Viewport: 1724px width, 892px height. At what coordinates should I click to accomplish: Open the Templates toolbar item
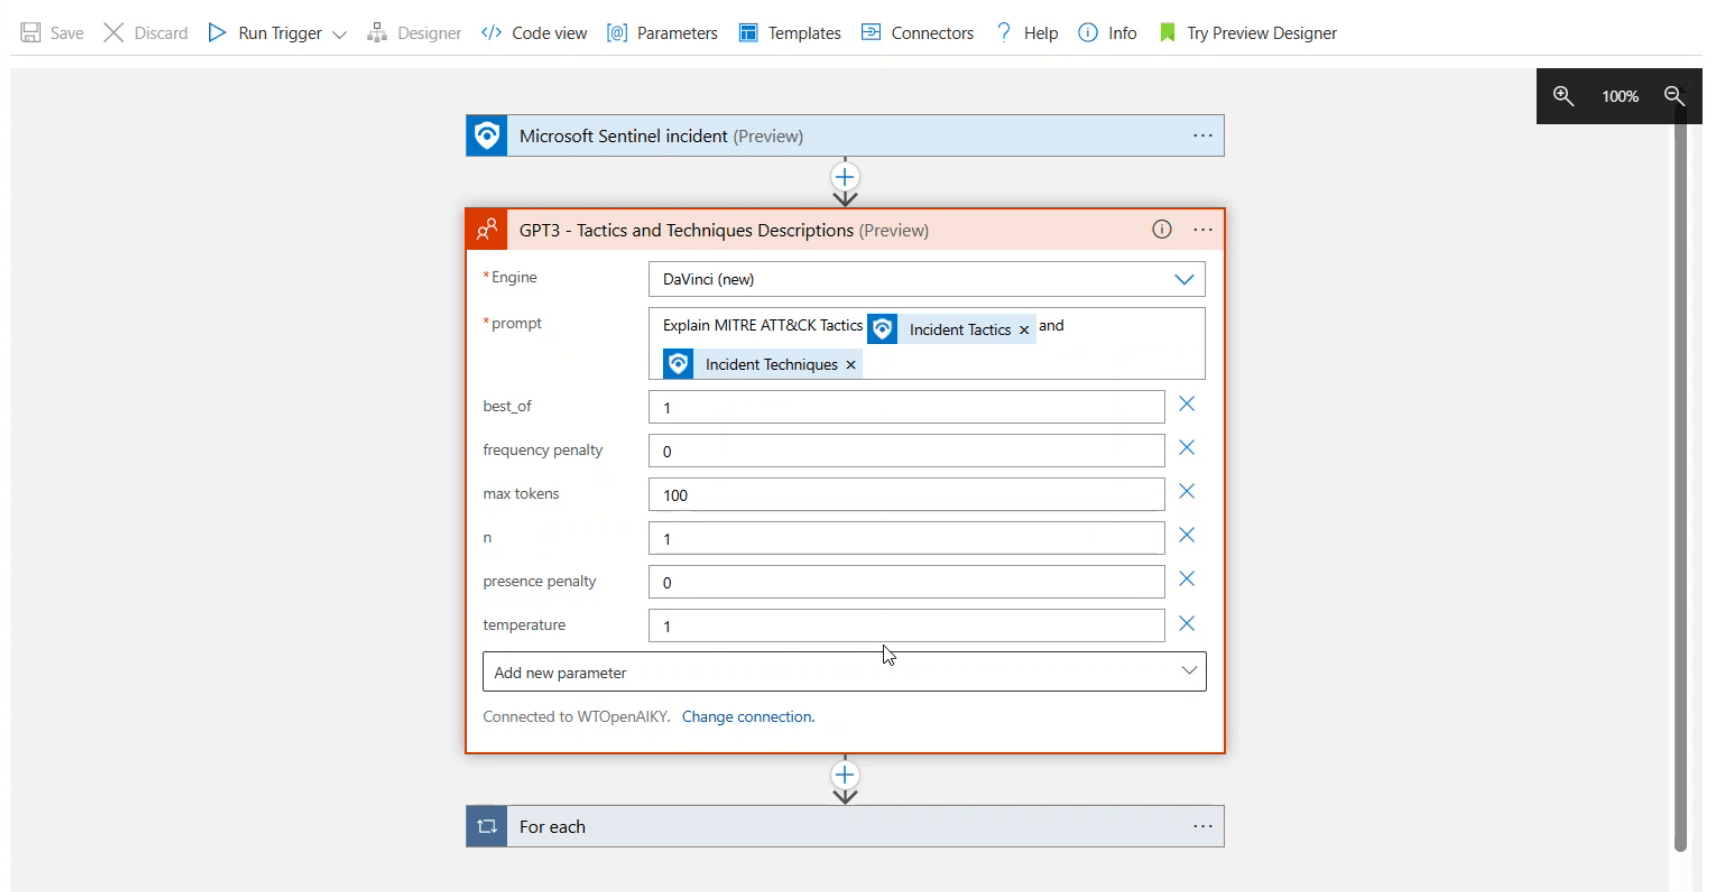(790, 33)
